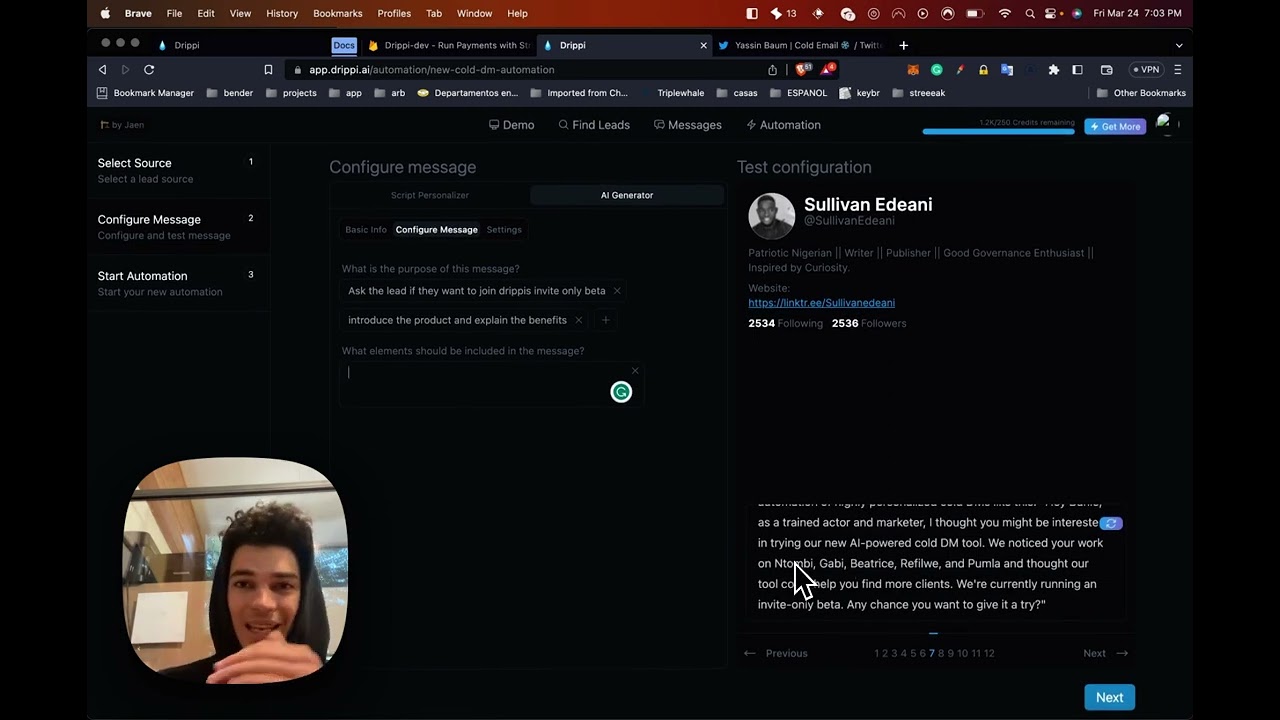
Task: Clear the elements input with X
Action: [634, 371]
